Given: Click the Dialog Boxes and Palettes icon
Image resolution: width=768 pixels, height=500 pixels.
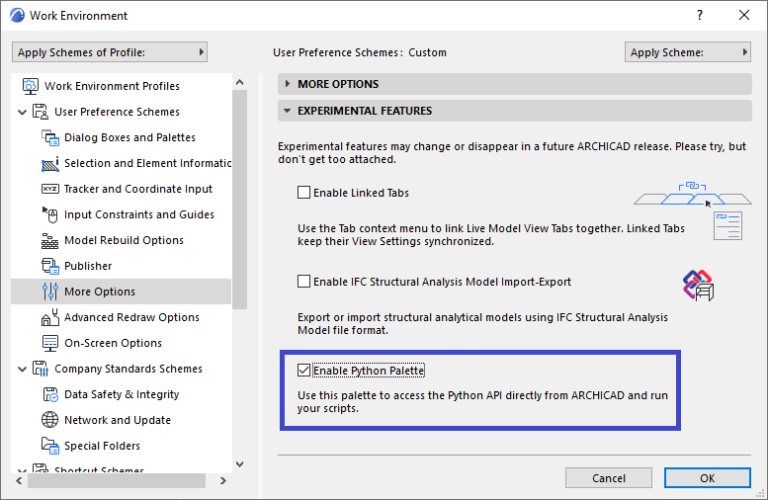Looking at the screenshot, I should tap(50, 138).
